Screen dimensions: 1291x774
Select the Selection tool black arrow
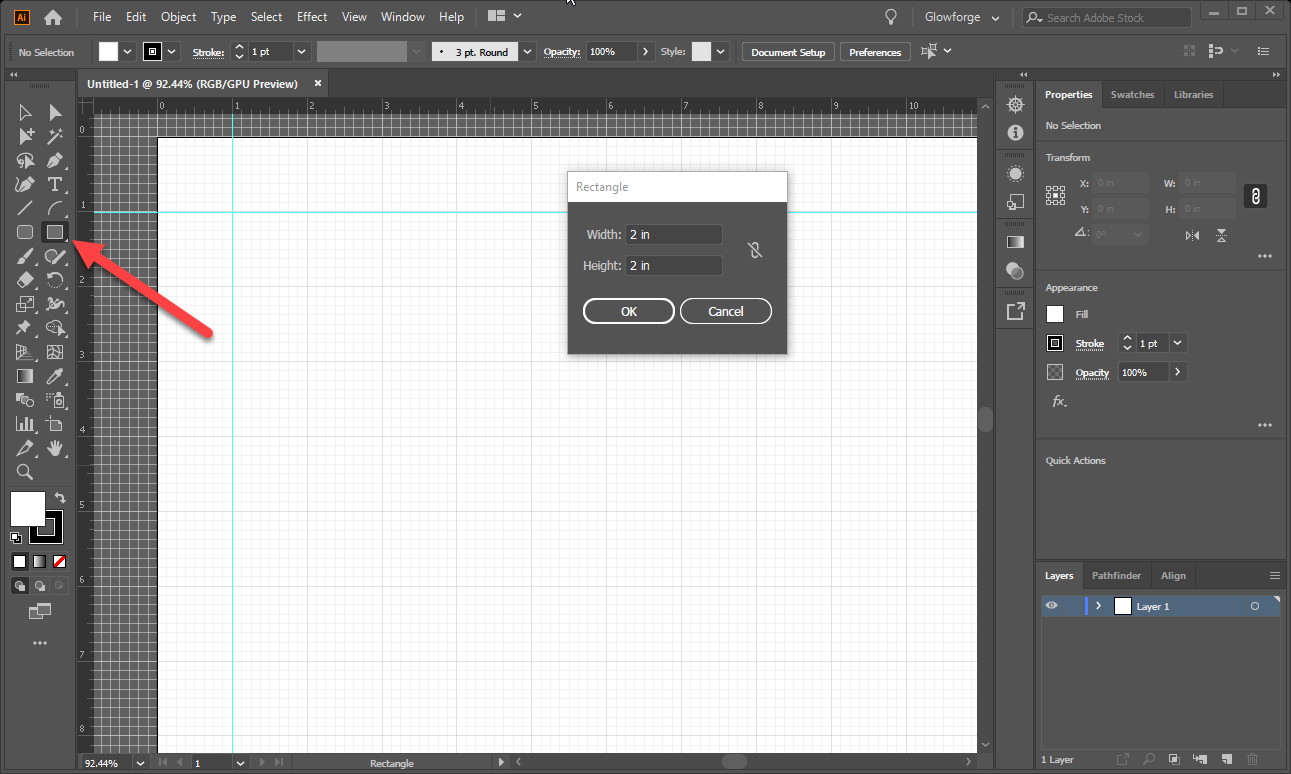coord(26,112)
